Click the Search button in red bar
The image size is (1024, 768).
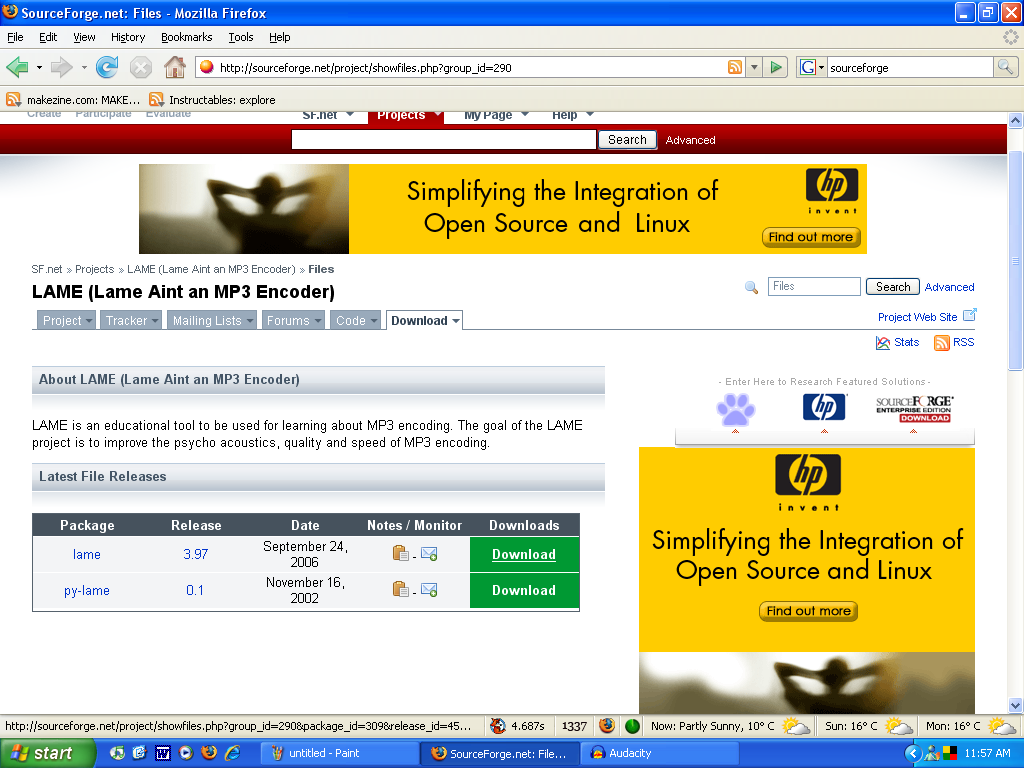[x=627, y=140]
